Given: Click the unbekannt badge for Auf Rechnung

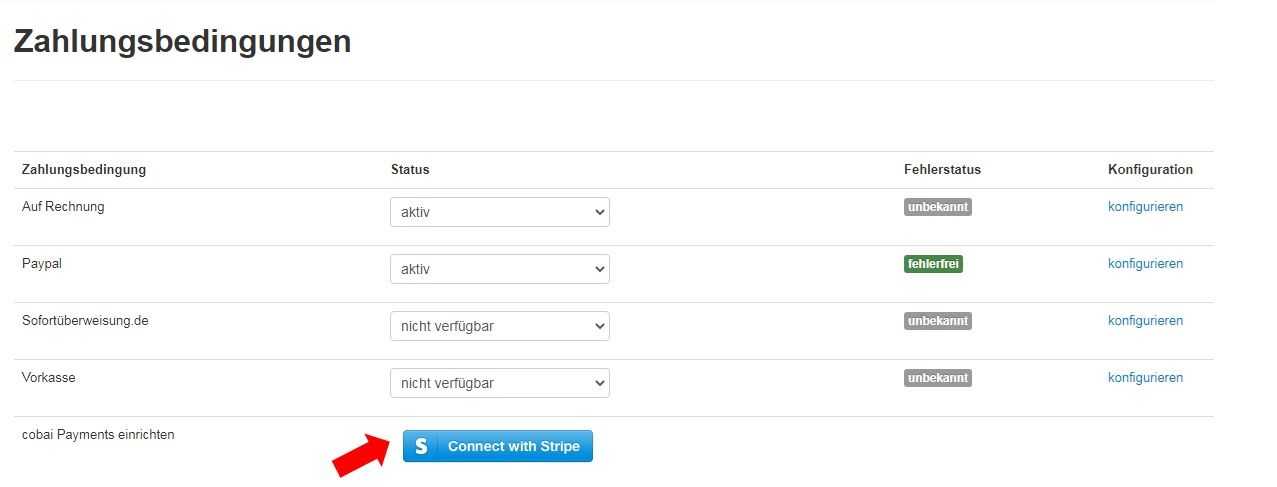Looking at the screenshot, I should 938,207.
